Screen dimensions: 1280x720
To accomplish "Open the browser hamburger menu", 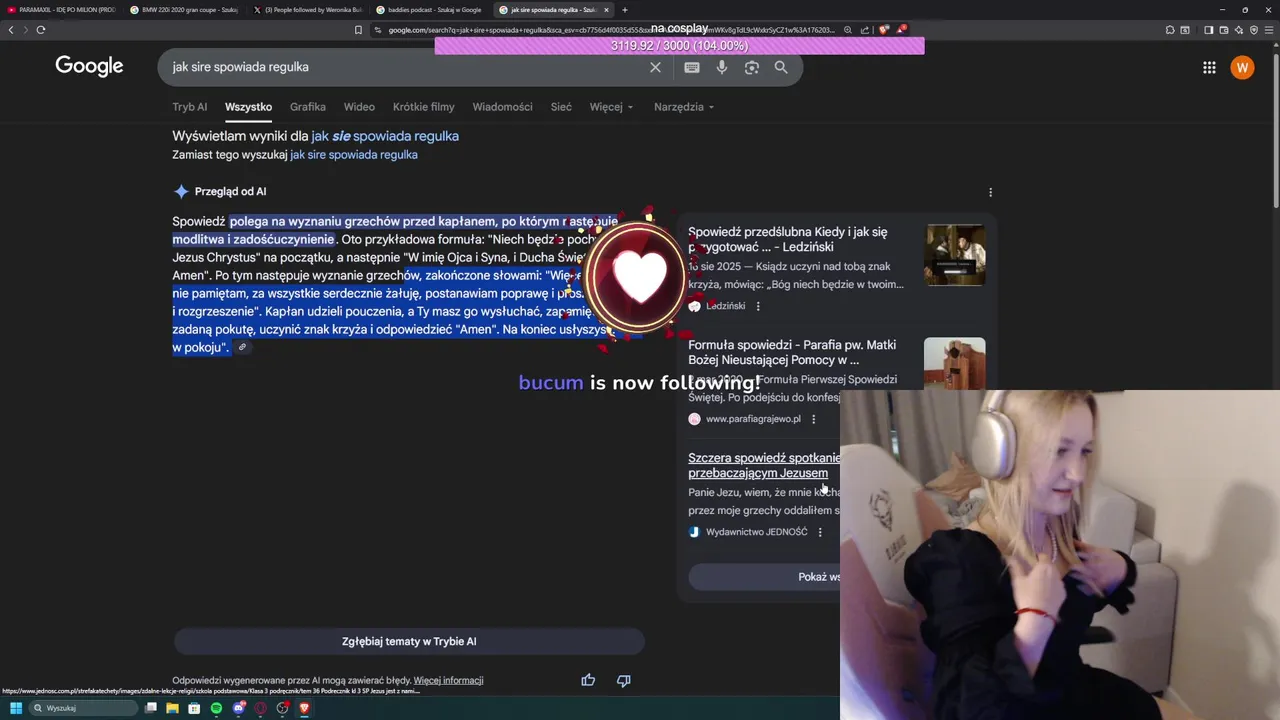I will (1270, 30).
